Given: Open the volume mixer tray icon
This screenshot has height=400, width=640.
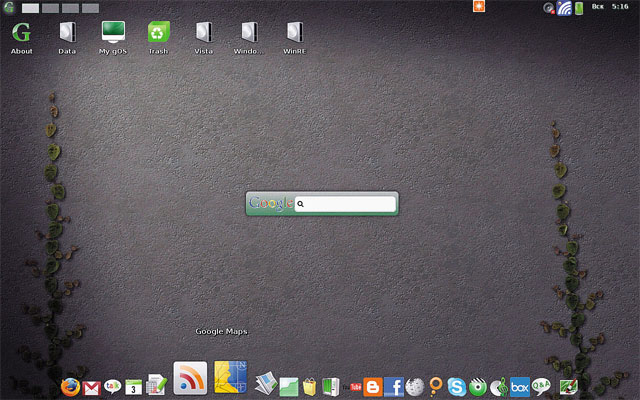Looking at the screenshot, I should pyautogui.click(x=549, y=8).
